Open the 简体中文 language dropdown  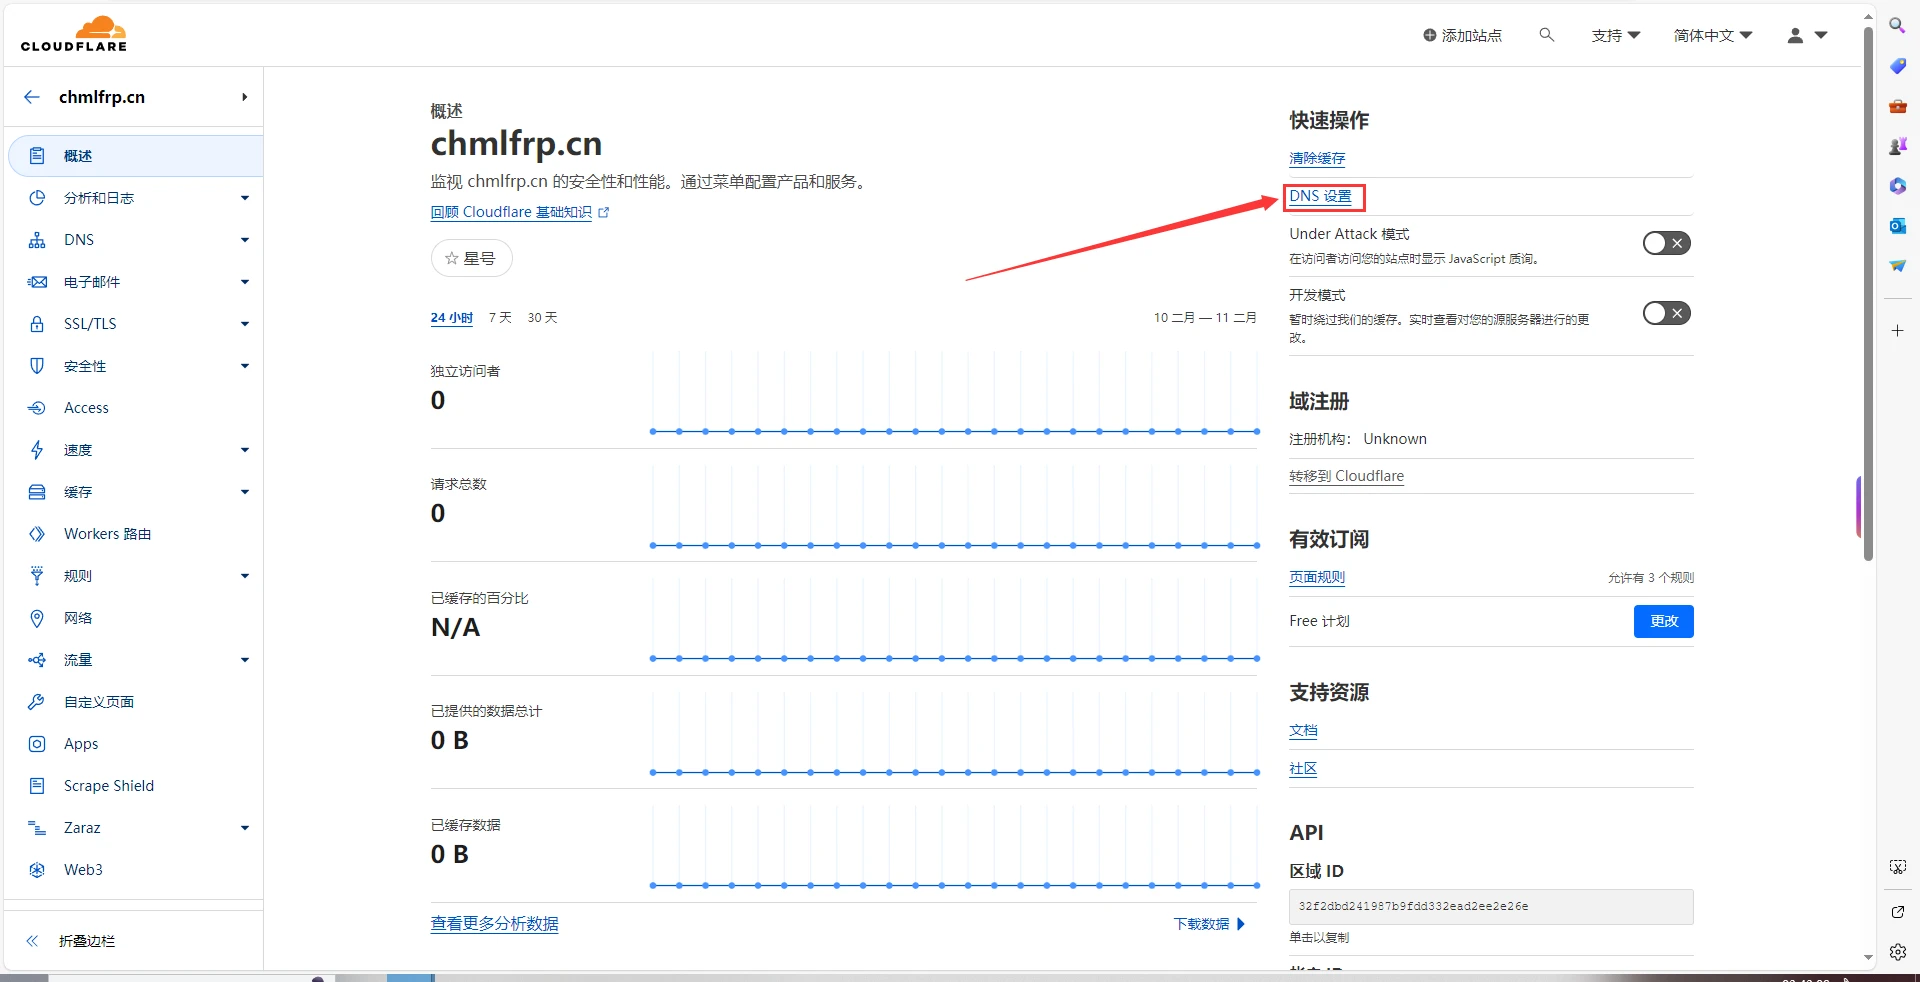coord(1712,35)
